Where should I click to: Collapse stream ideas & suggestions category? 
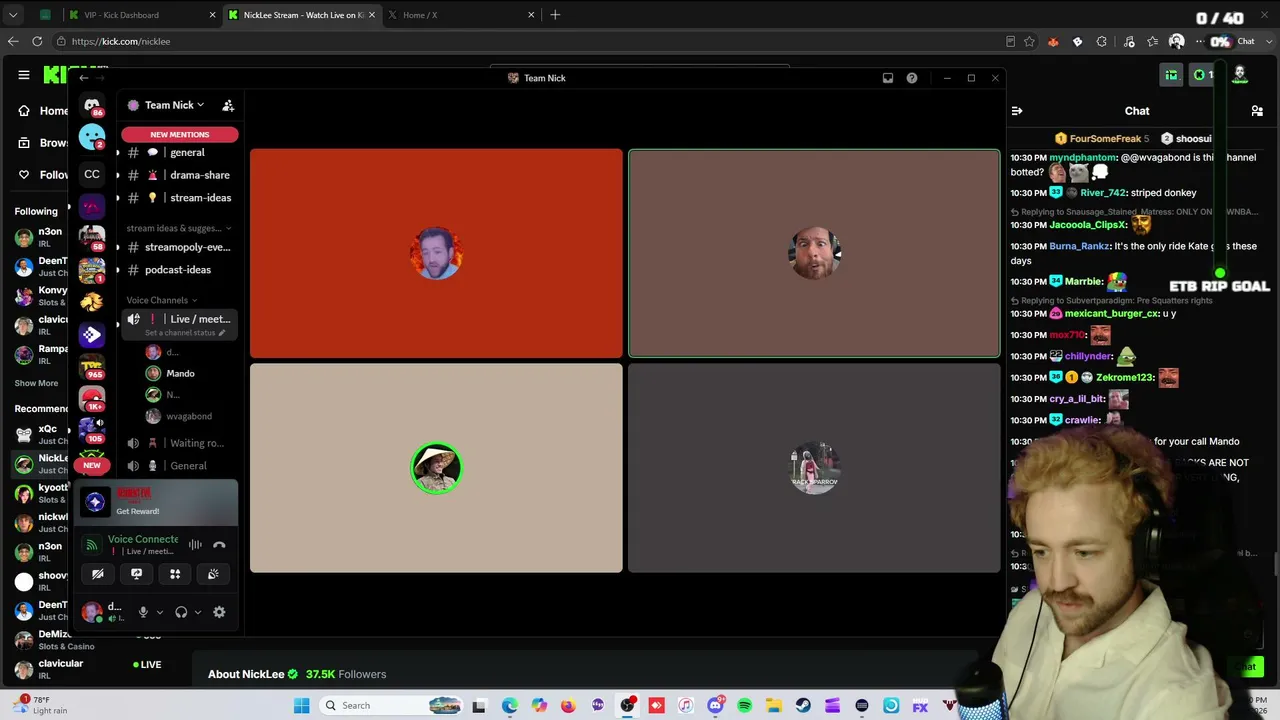click(179, 228)
